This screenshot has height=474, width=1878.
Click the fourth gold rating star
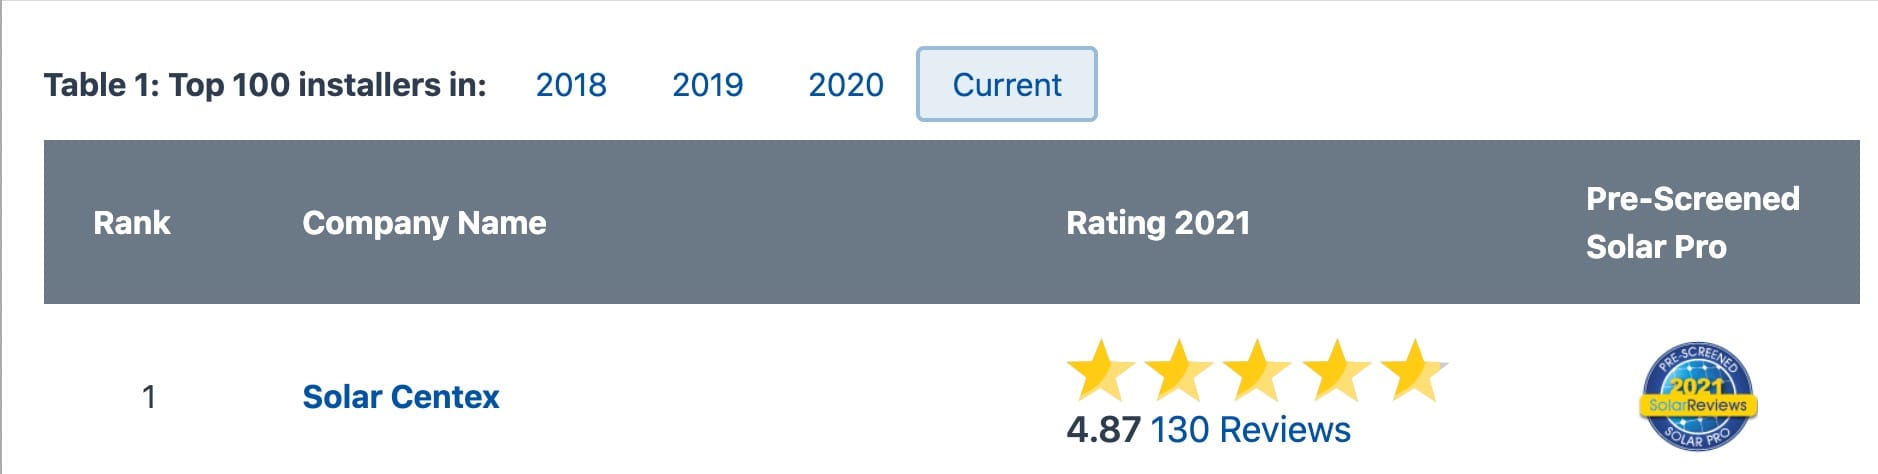pyautogui.click(x=1335, y=370)
